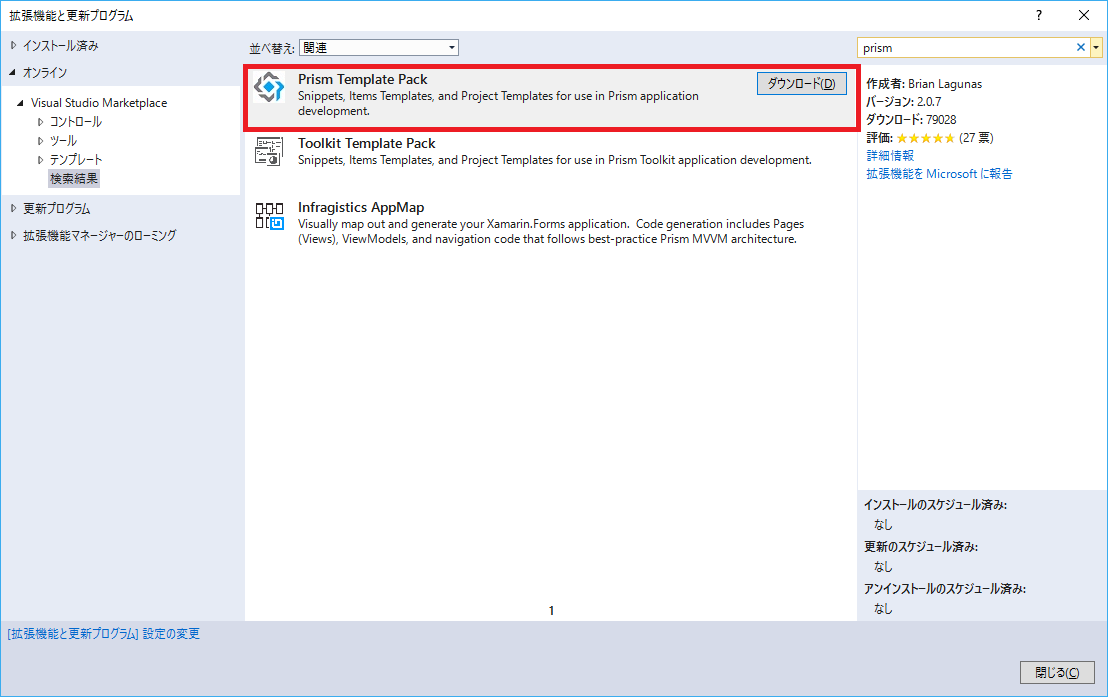Image resolution: width=1108 pixels, height=697 pixels.
Task: Click the 作成者: Brian Lagunas text
Action: [x=924, y=83]
